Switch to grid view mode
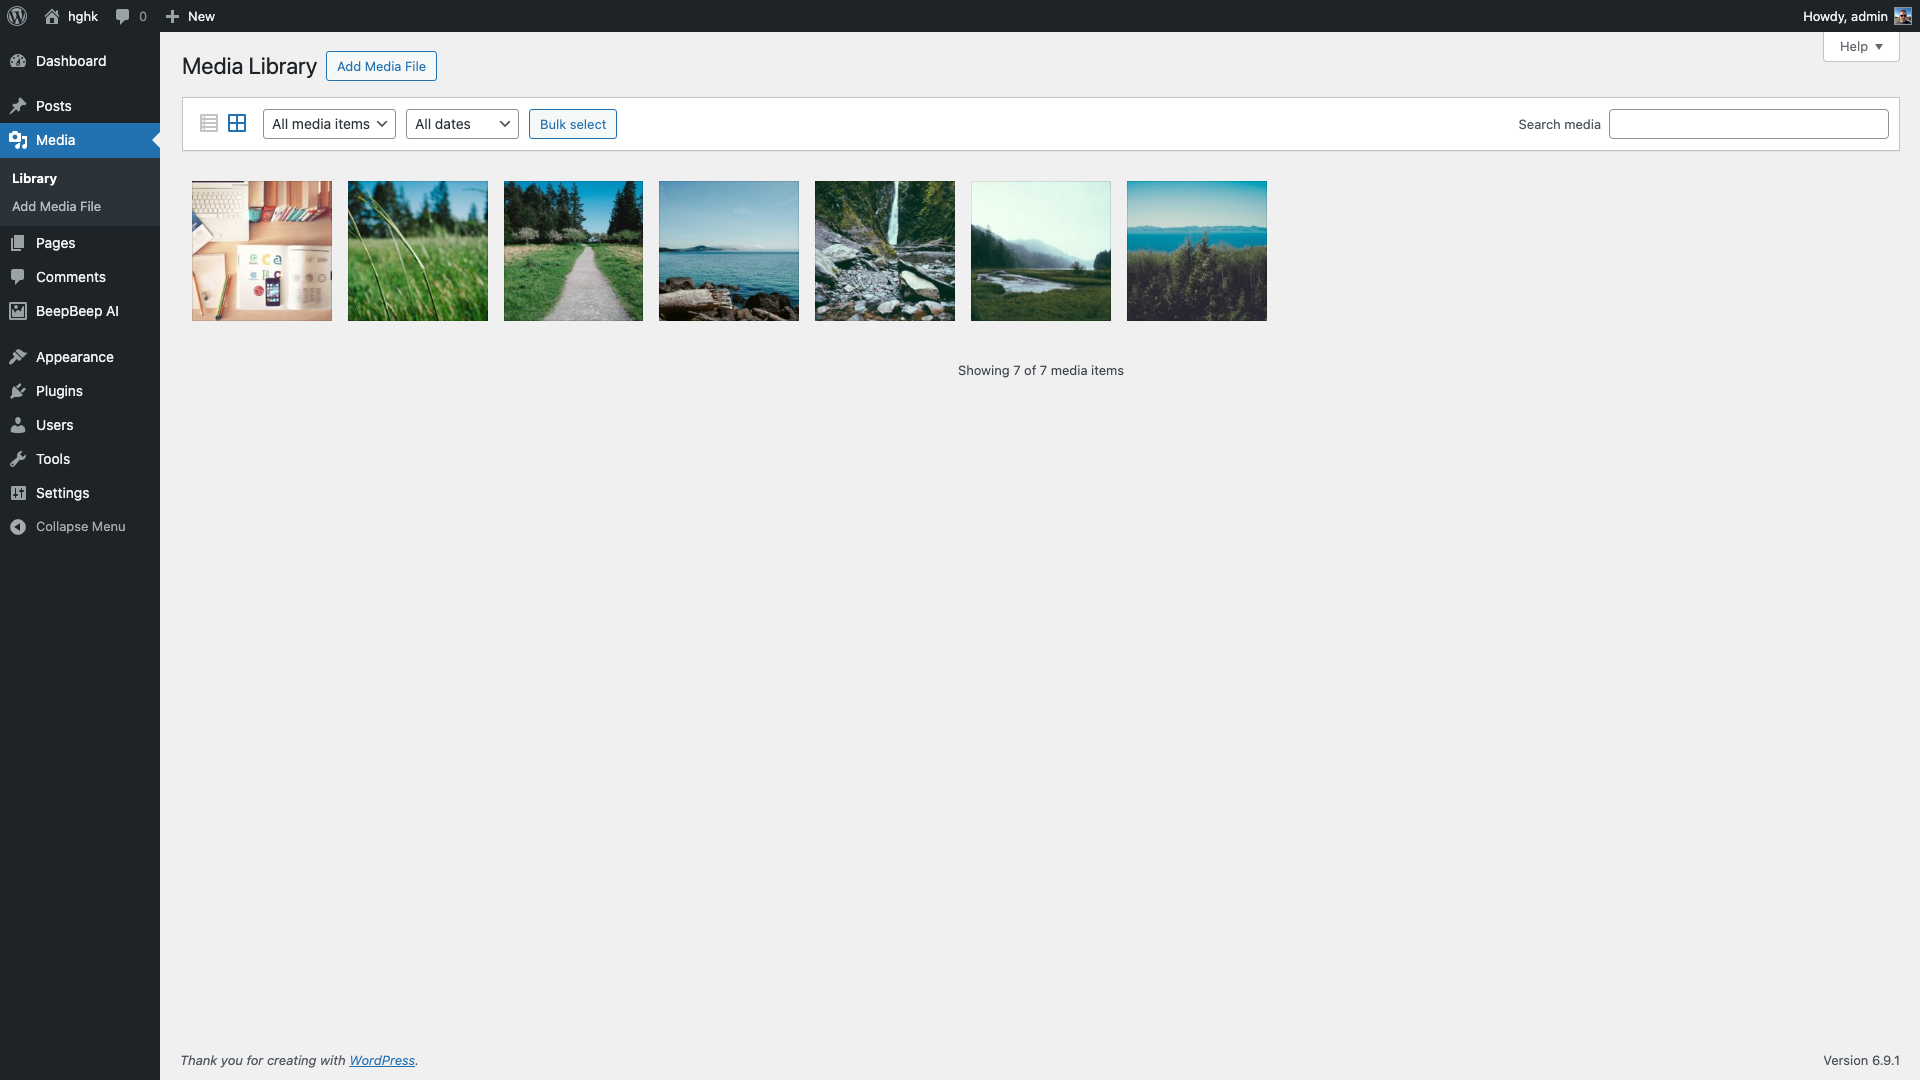This screenshot has width=1920, height=1080. [x=237, y=122]
